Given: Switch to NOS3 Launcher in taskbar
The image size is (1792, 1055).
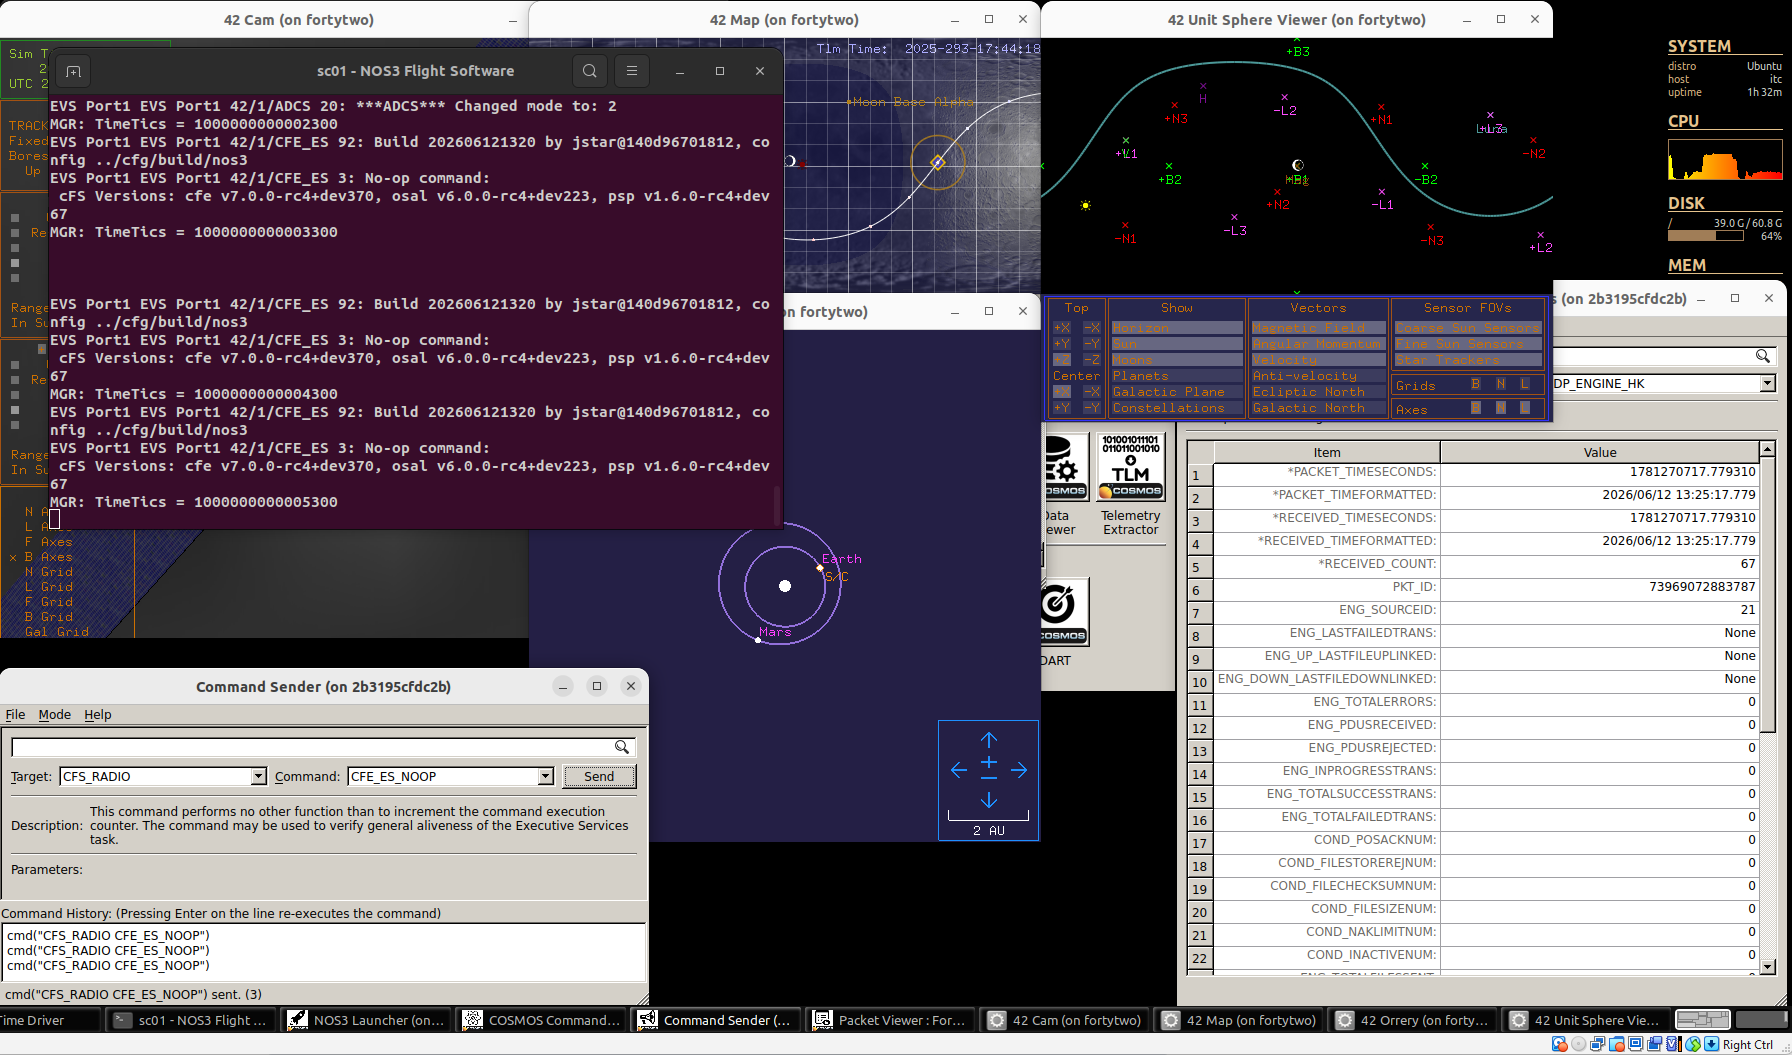Looking at the screenshot, I should [x=367, y=1020].
